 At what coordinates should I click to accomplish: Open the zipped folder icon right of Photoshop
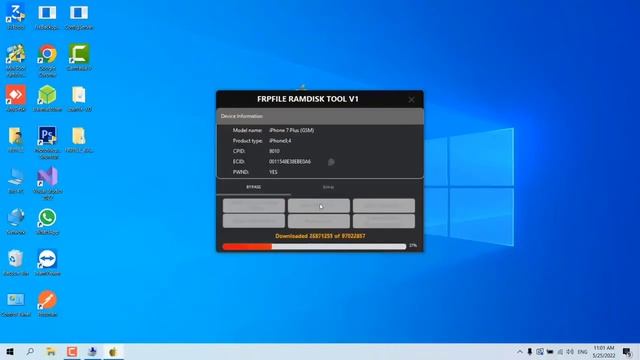(x=79, y=140)
